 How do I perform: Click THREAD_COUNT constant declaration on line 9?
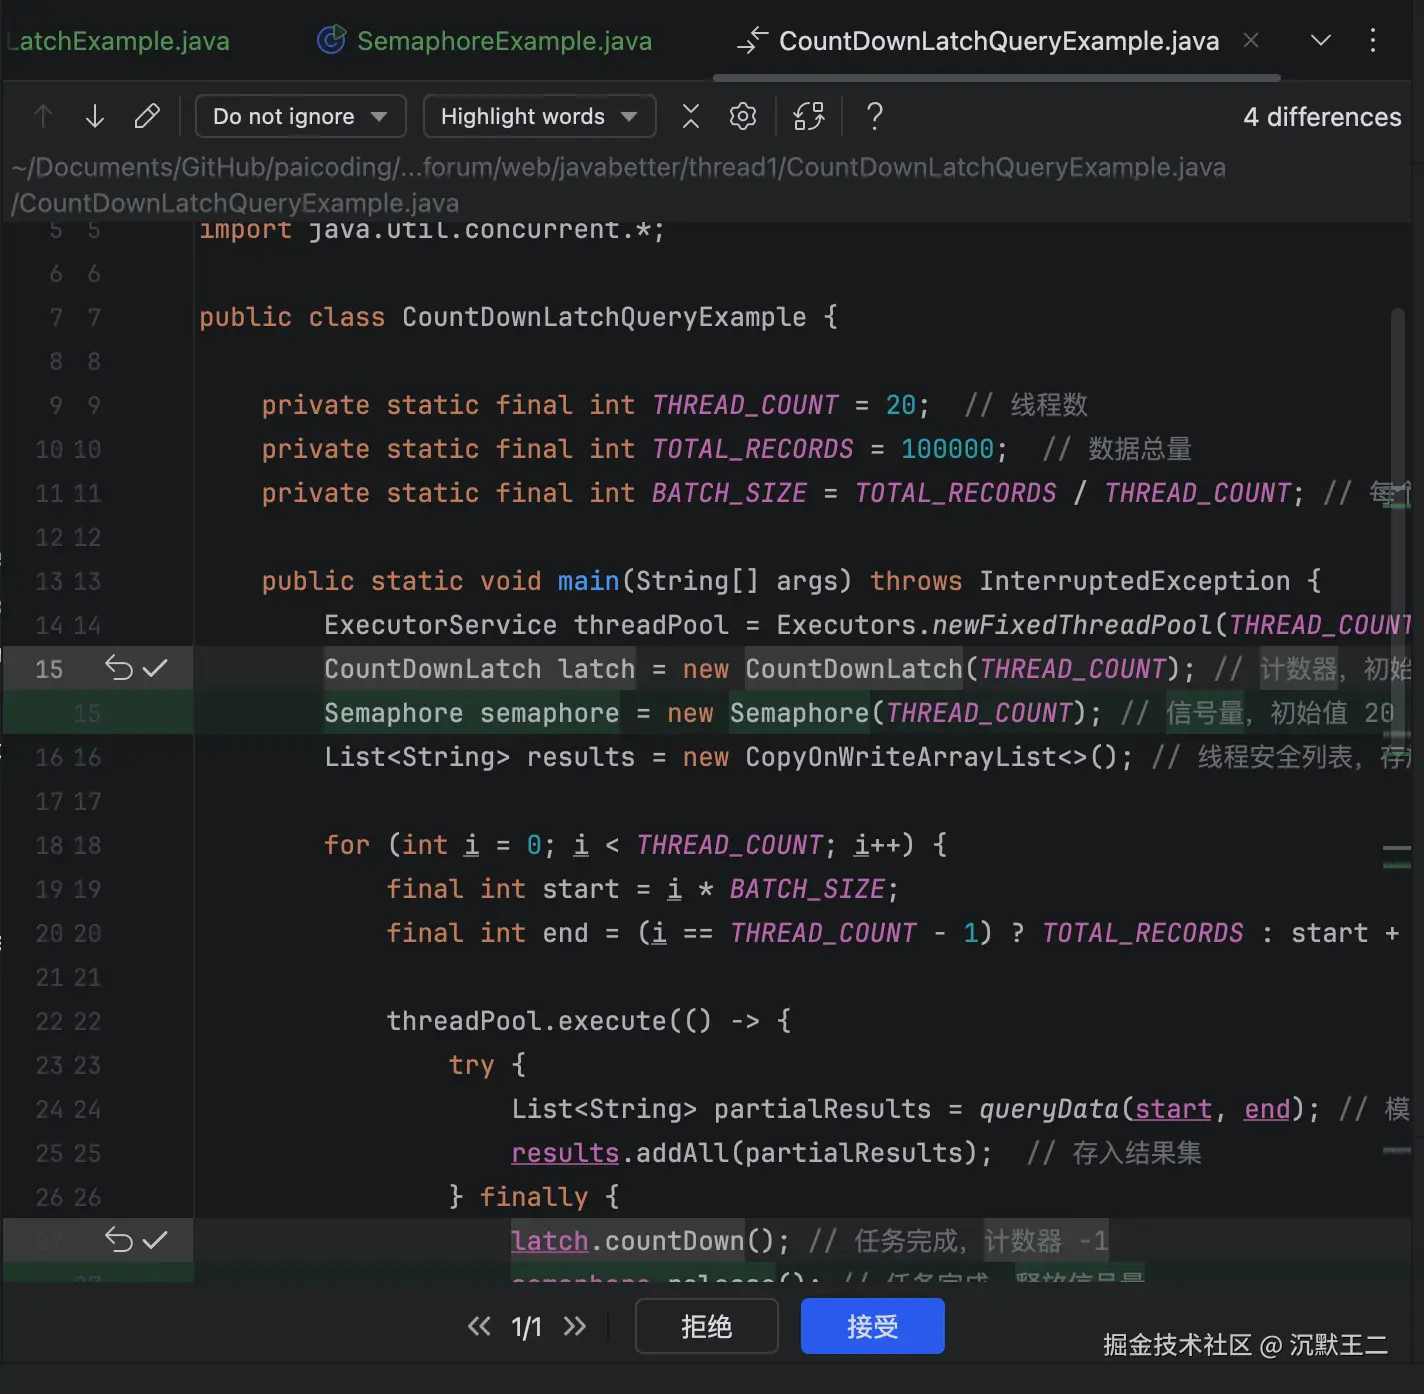click(x=745, y=405)
